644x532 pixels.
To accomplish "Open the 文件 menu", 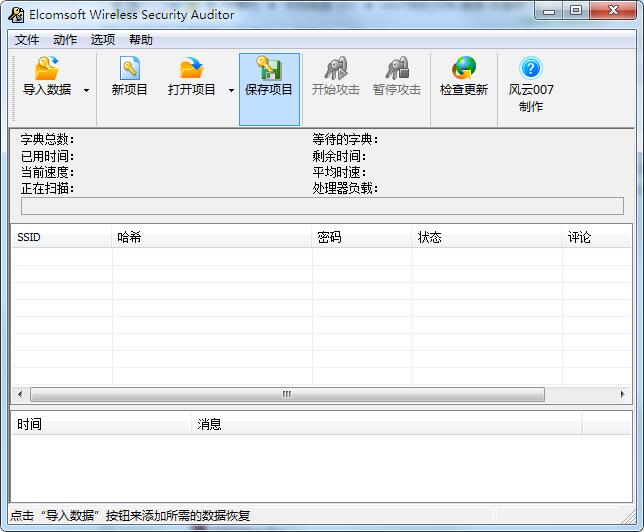I will tap(27, 40).
